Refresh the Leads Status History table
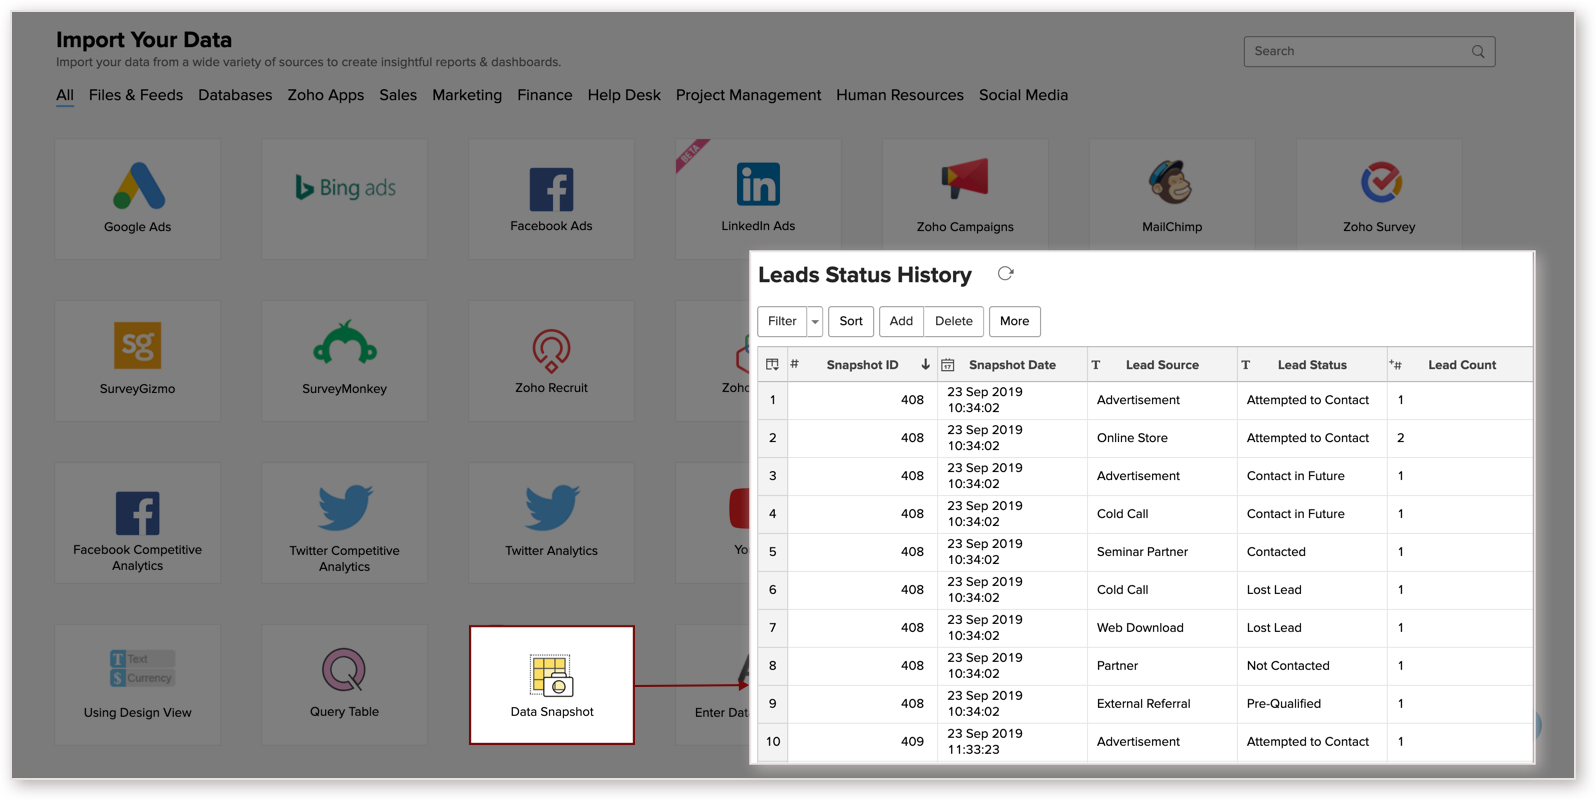 pyautogui.click(x=1006, y=274)
